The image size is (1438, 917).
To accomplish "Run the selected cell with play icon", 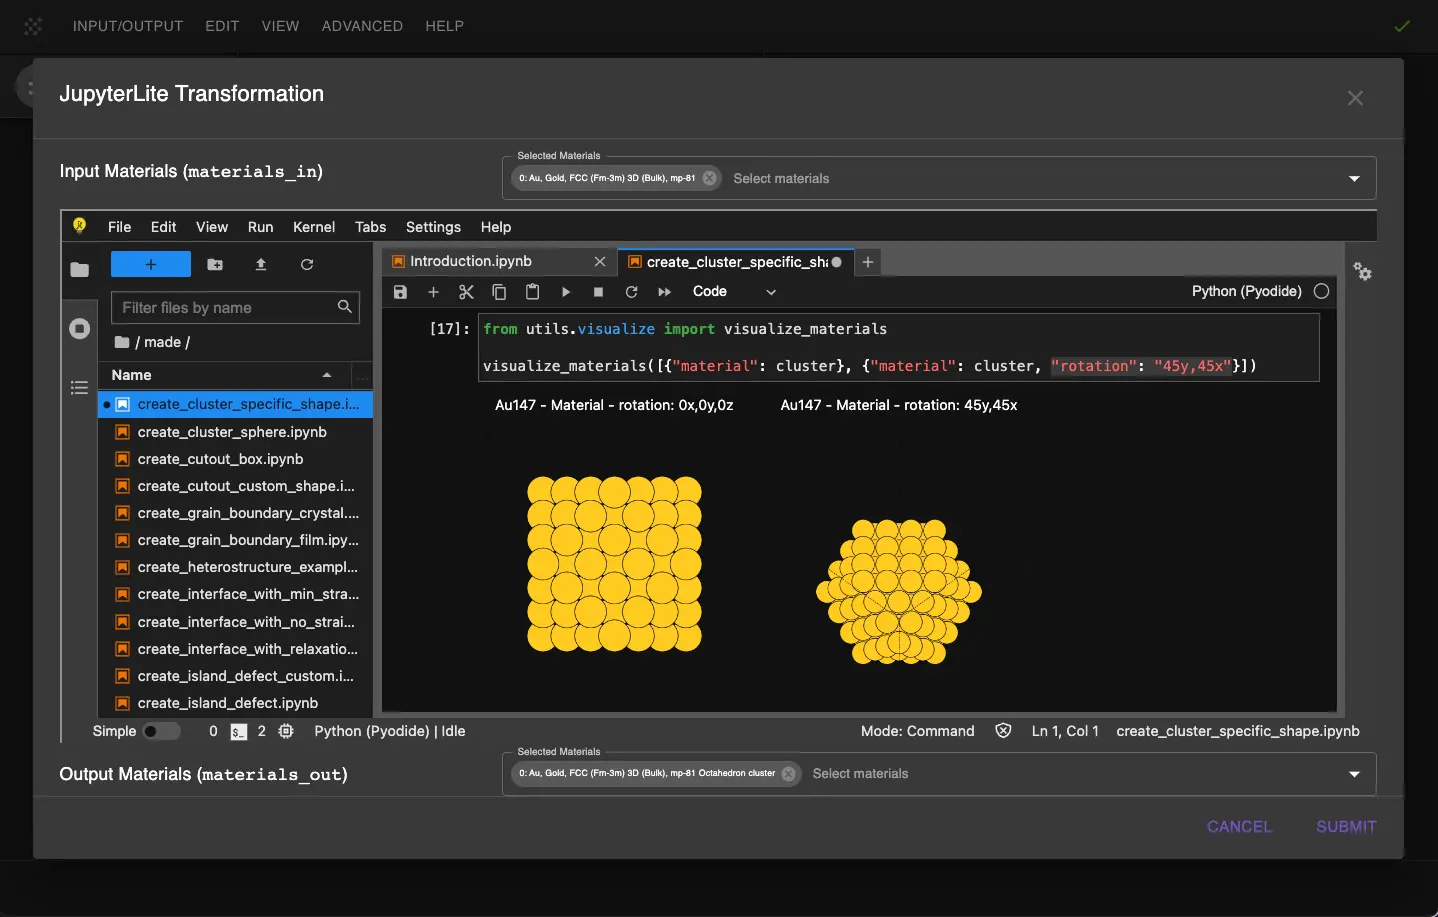I will [x=566, y=292].
